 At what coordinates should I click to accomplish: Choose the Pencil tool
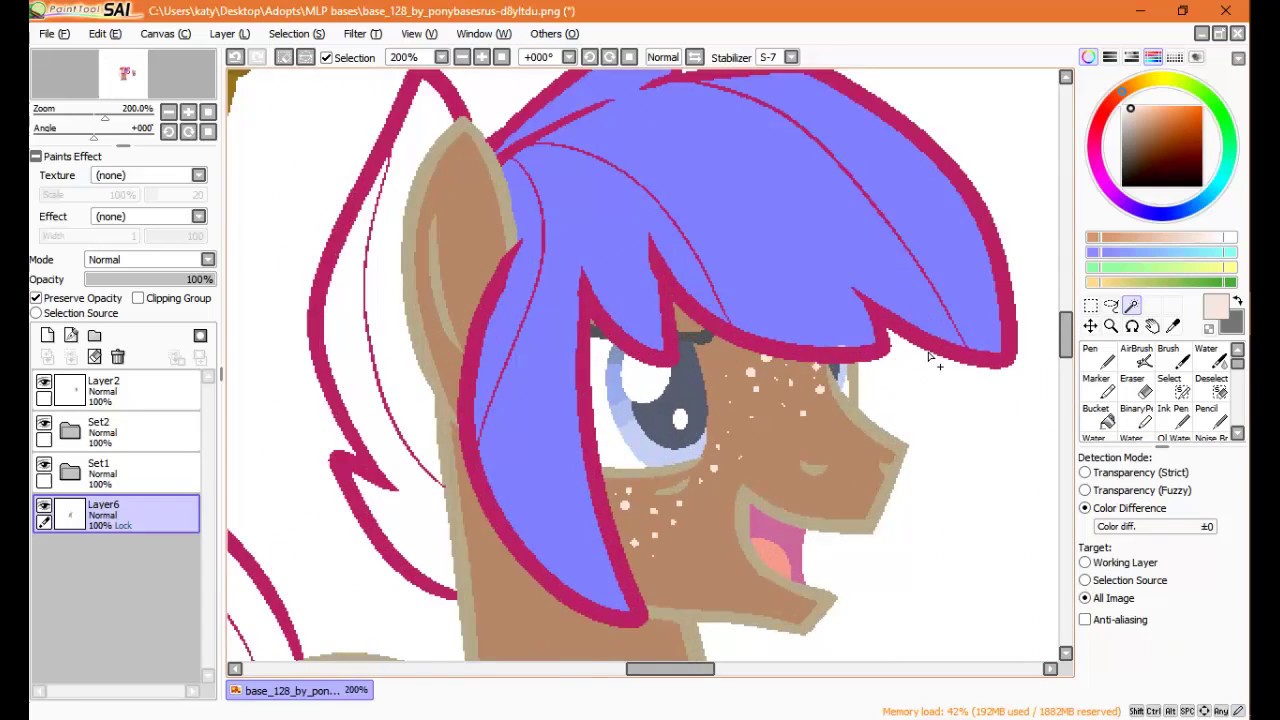1212,417
